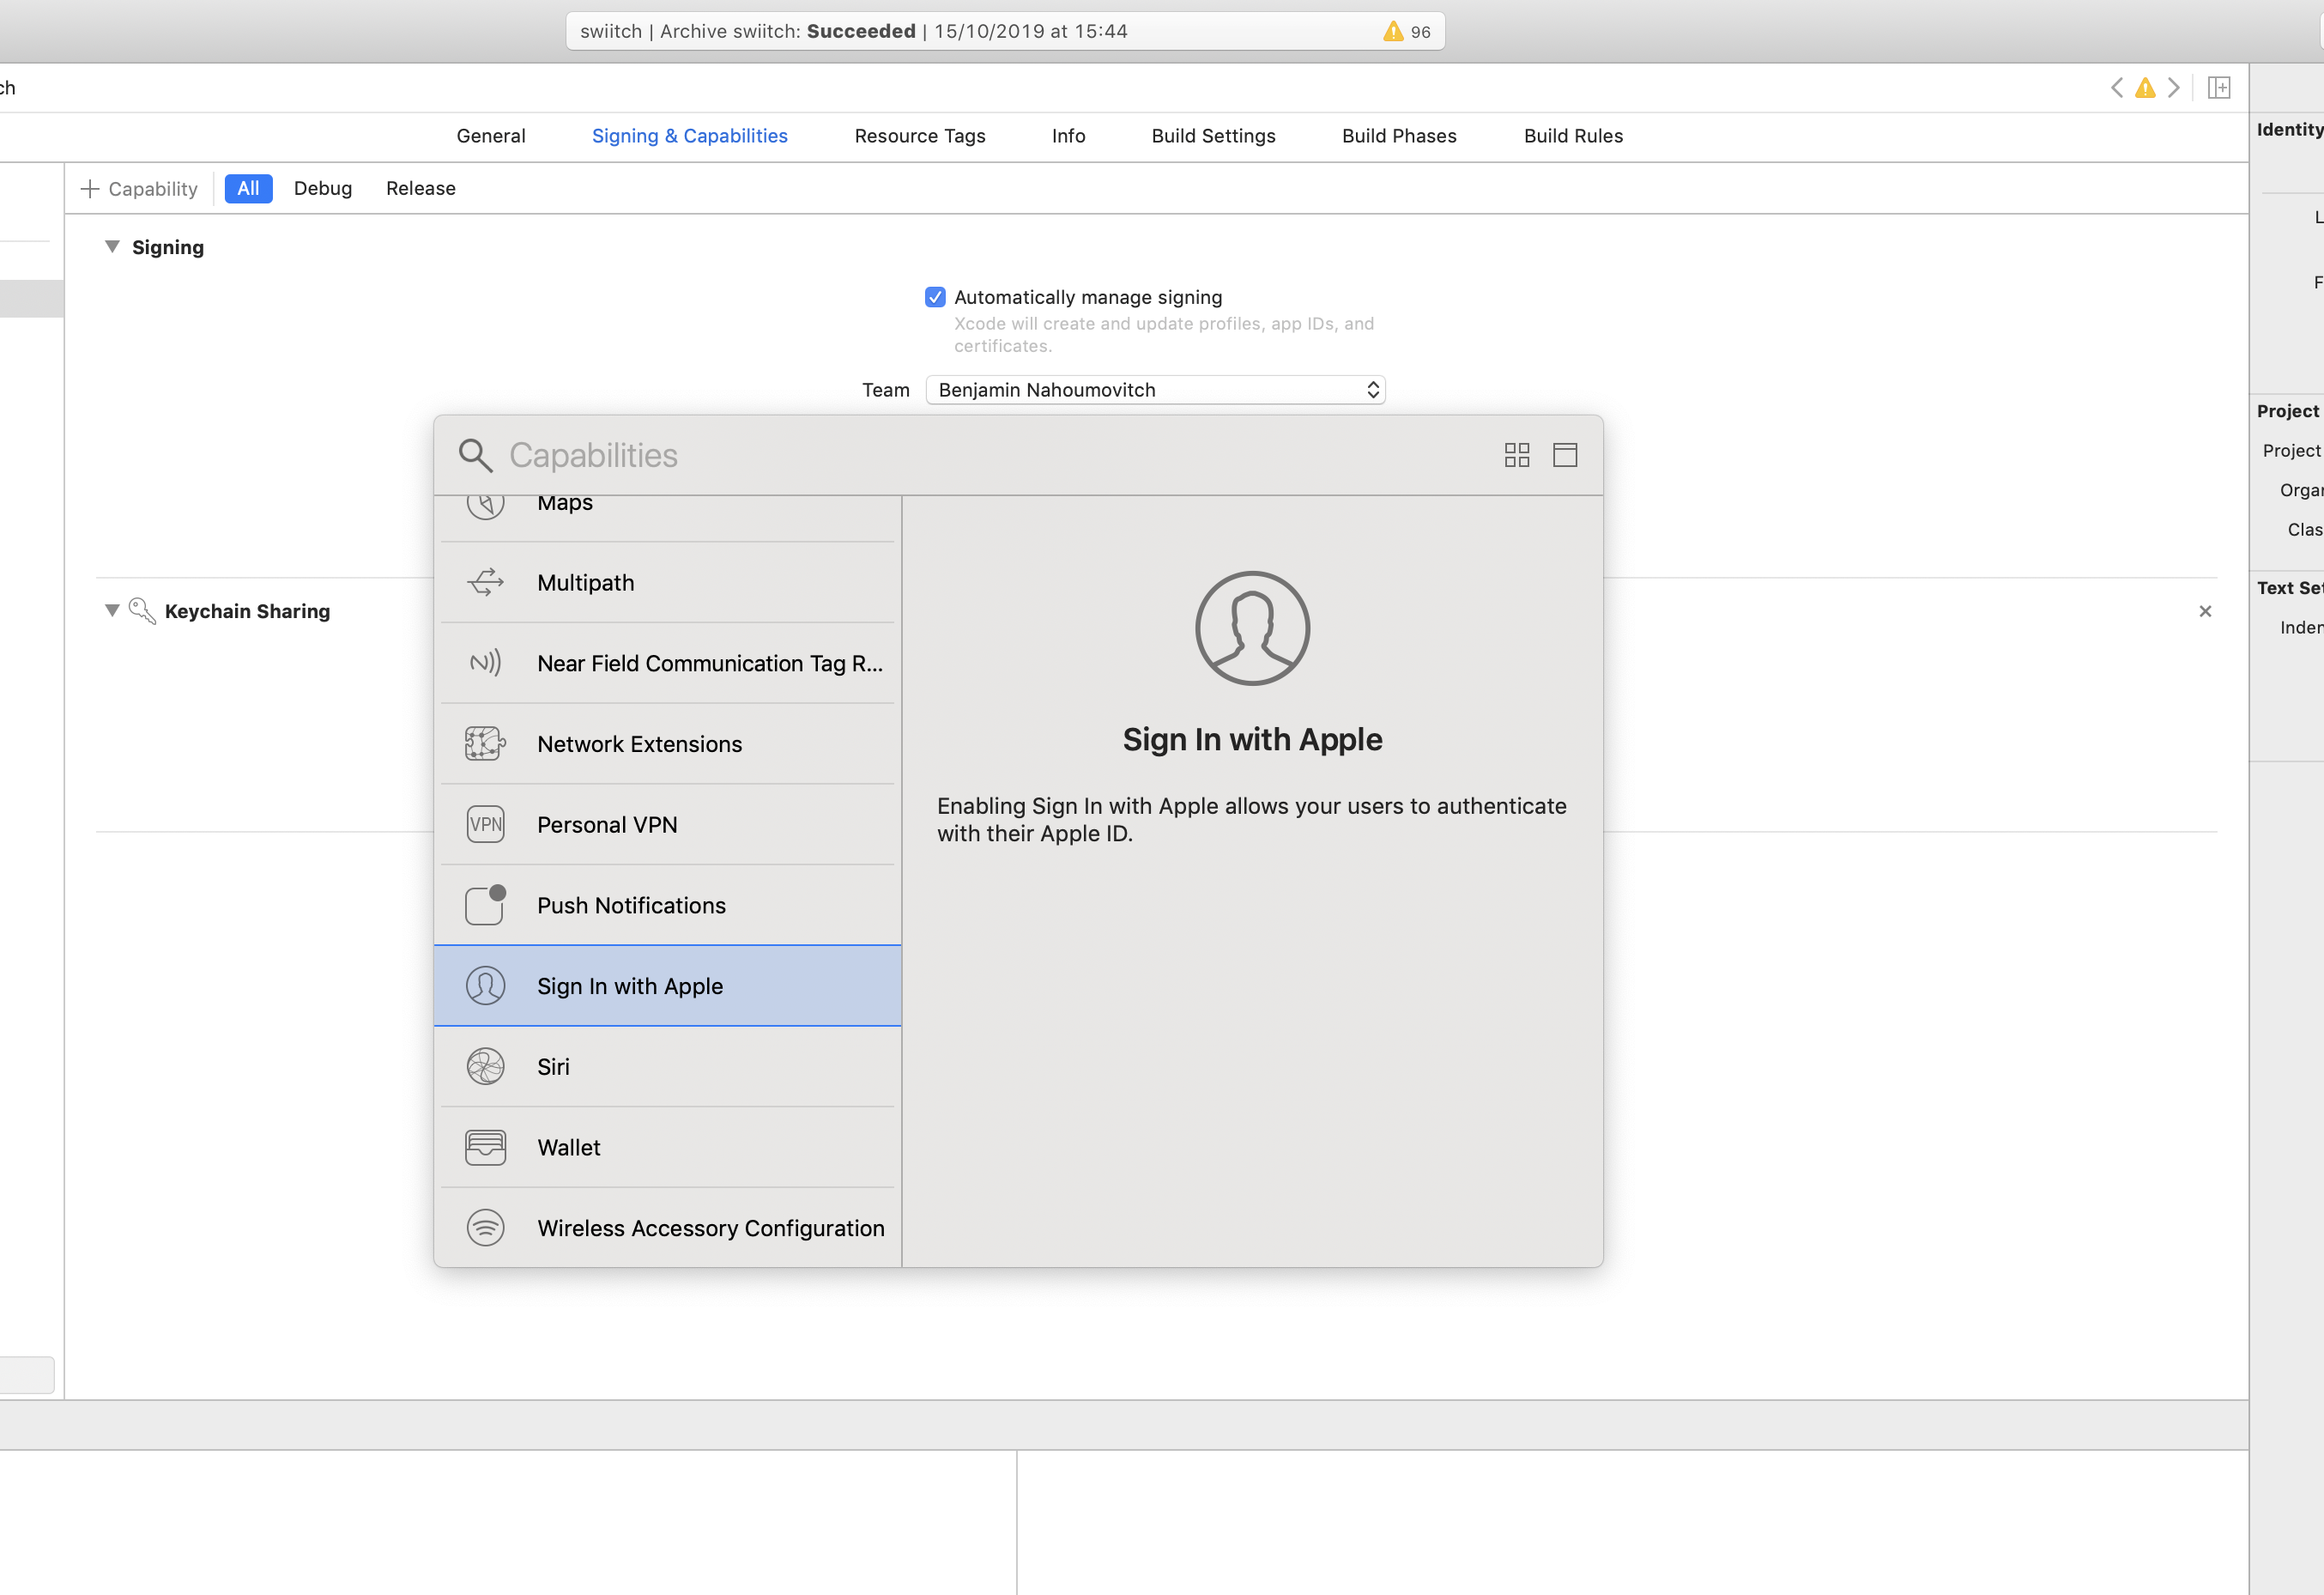Select the Wallet capability row
Viewport: 2324px width, 1595px height.
click(667, 1147)
